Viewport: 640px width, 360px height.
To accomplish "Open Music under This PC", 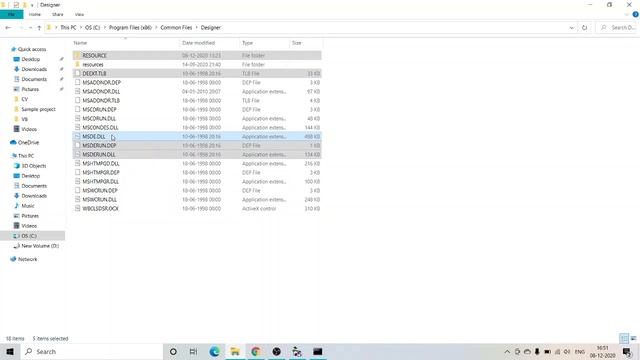I will coord(28,206).
